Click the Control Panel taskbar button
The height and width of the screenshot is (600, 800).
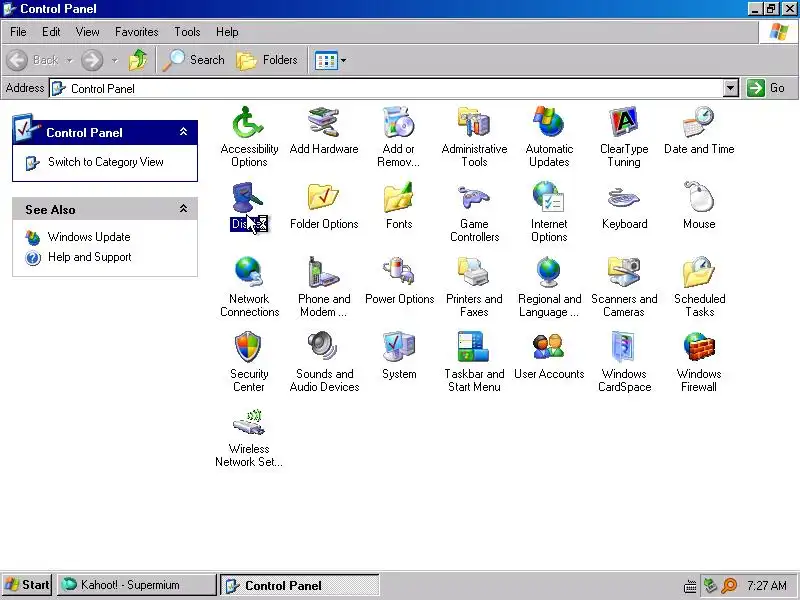300,585
